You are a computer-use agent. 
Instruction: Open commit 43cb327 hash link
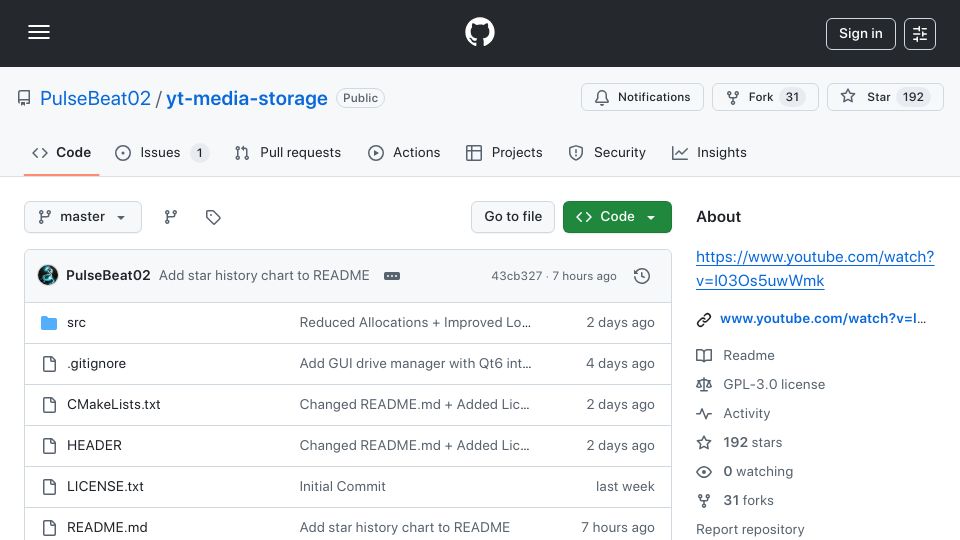pos(516,276)
